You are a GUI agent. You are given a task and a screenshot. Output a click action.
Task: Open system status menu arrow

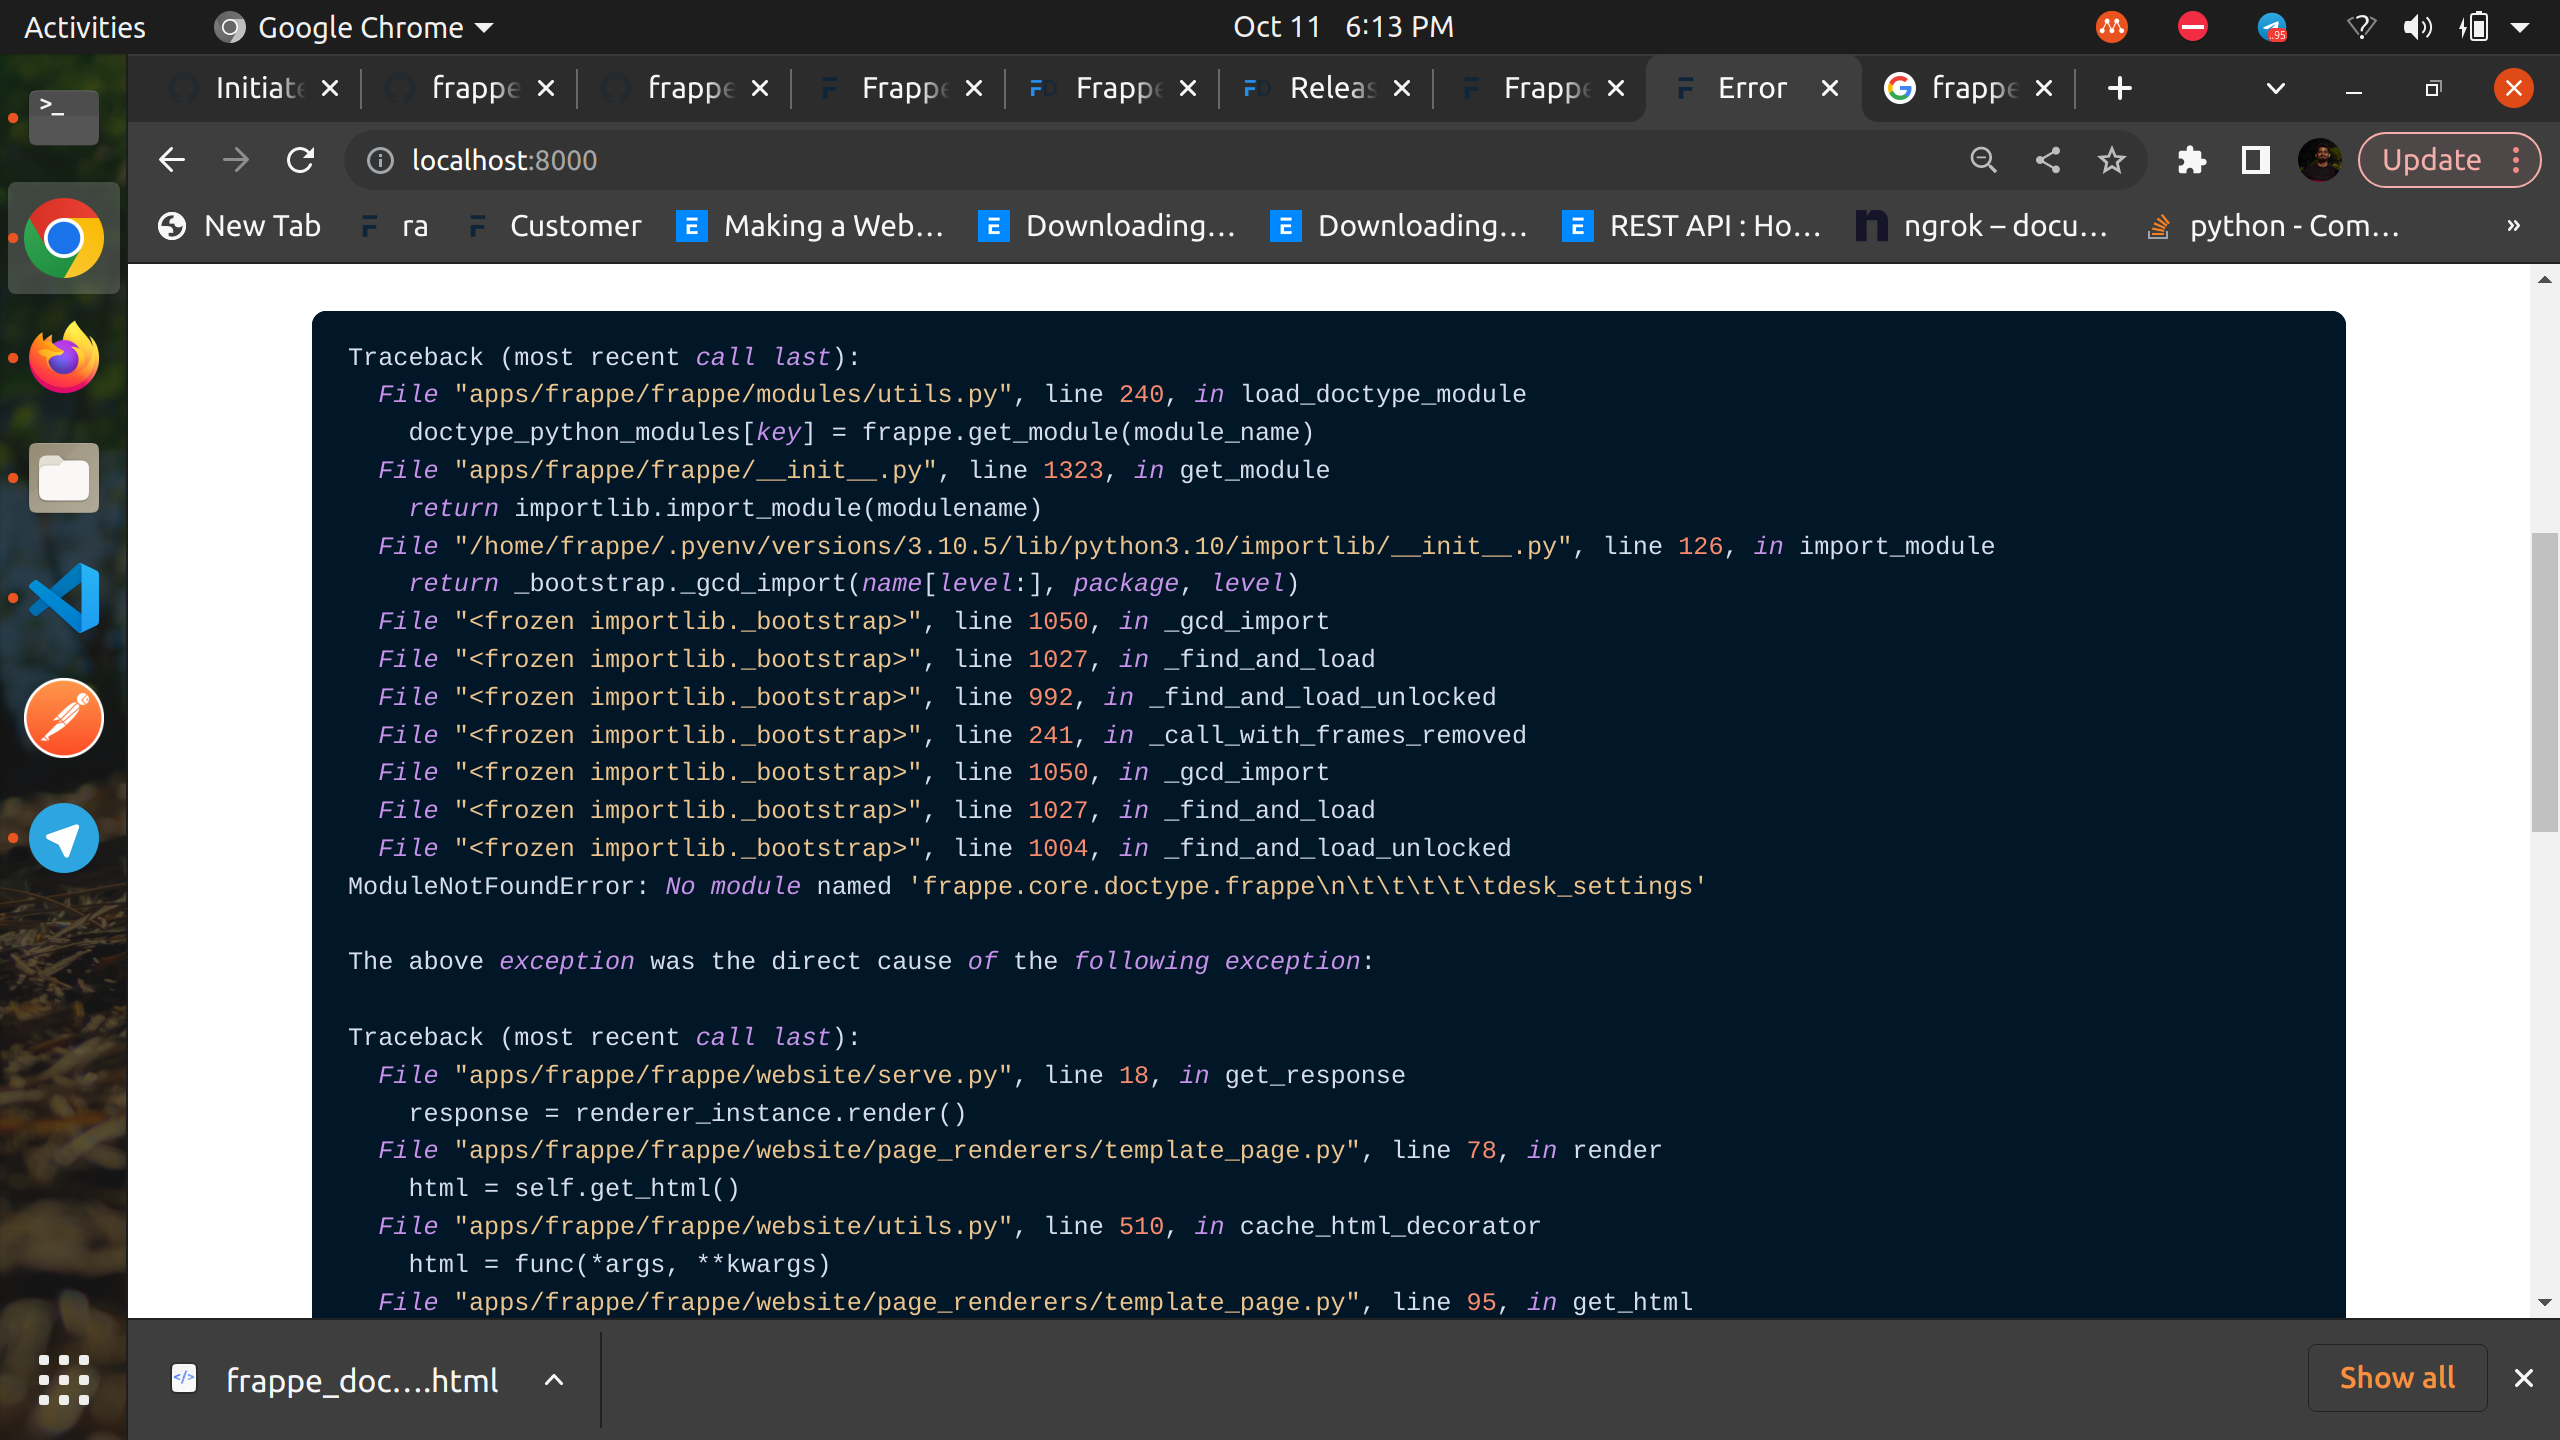pyautogui.click(x=2520, y=27)
